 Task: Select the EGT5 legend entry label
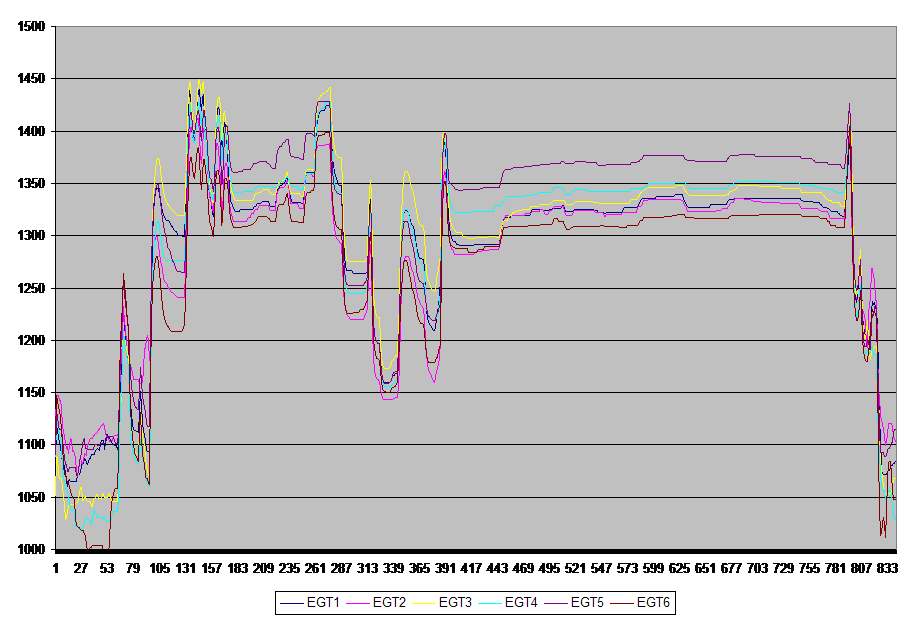[x=587, y=602]
